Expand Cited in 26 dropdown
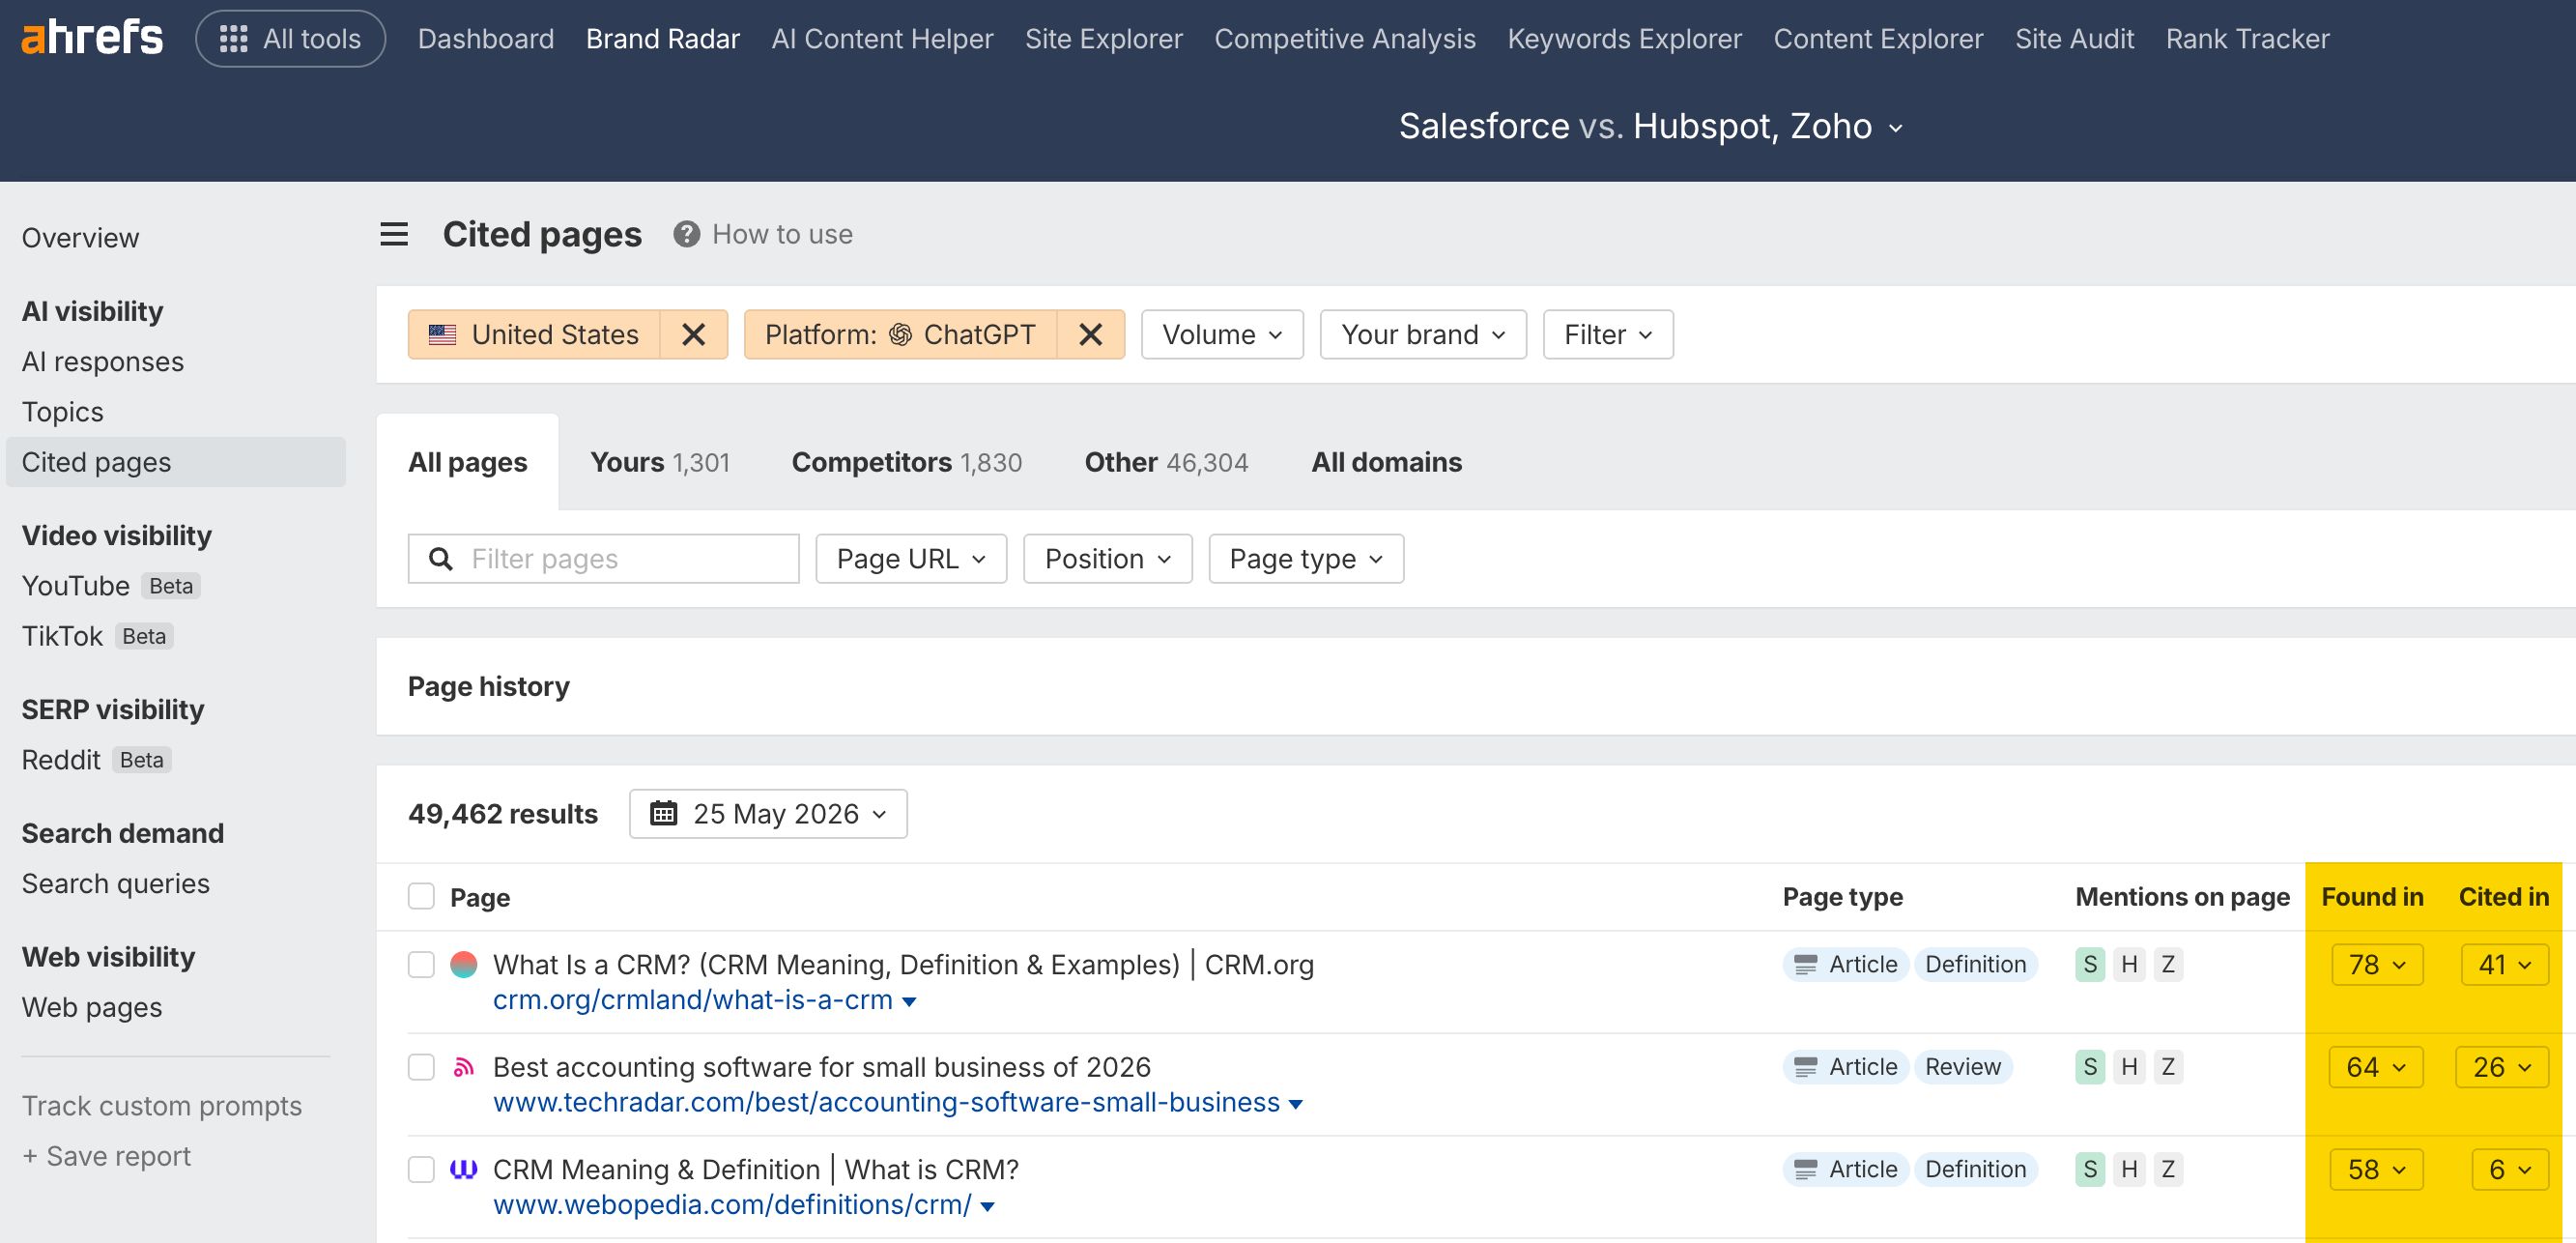Image resolution: width=2576 pixels, height=1243 pixels. pyautogui.click(x=2502, y=1067)
